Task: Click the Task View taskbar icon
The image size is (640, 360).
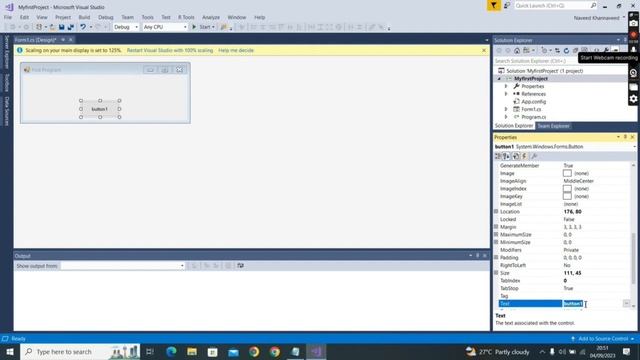Action: 150,351
